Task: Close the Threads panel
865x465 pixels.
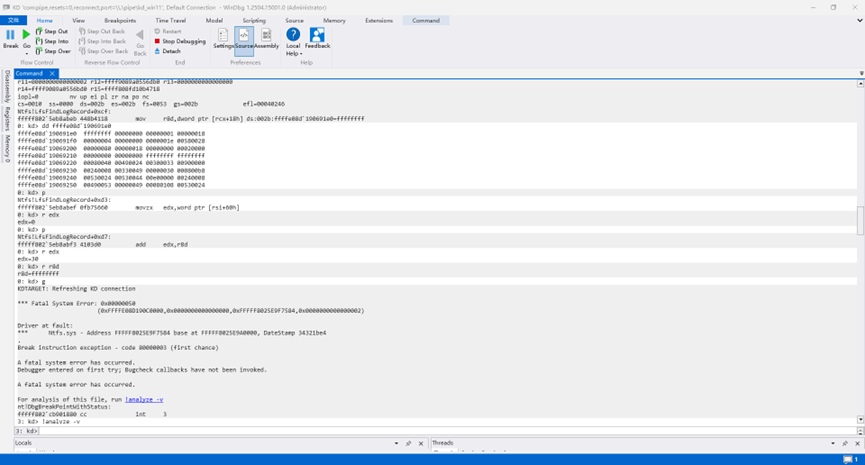Action: click(x=858, y=443)
